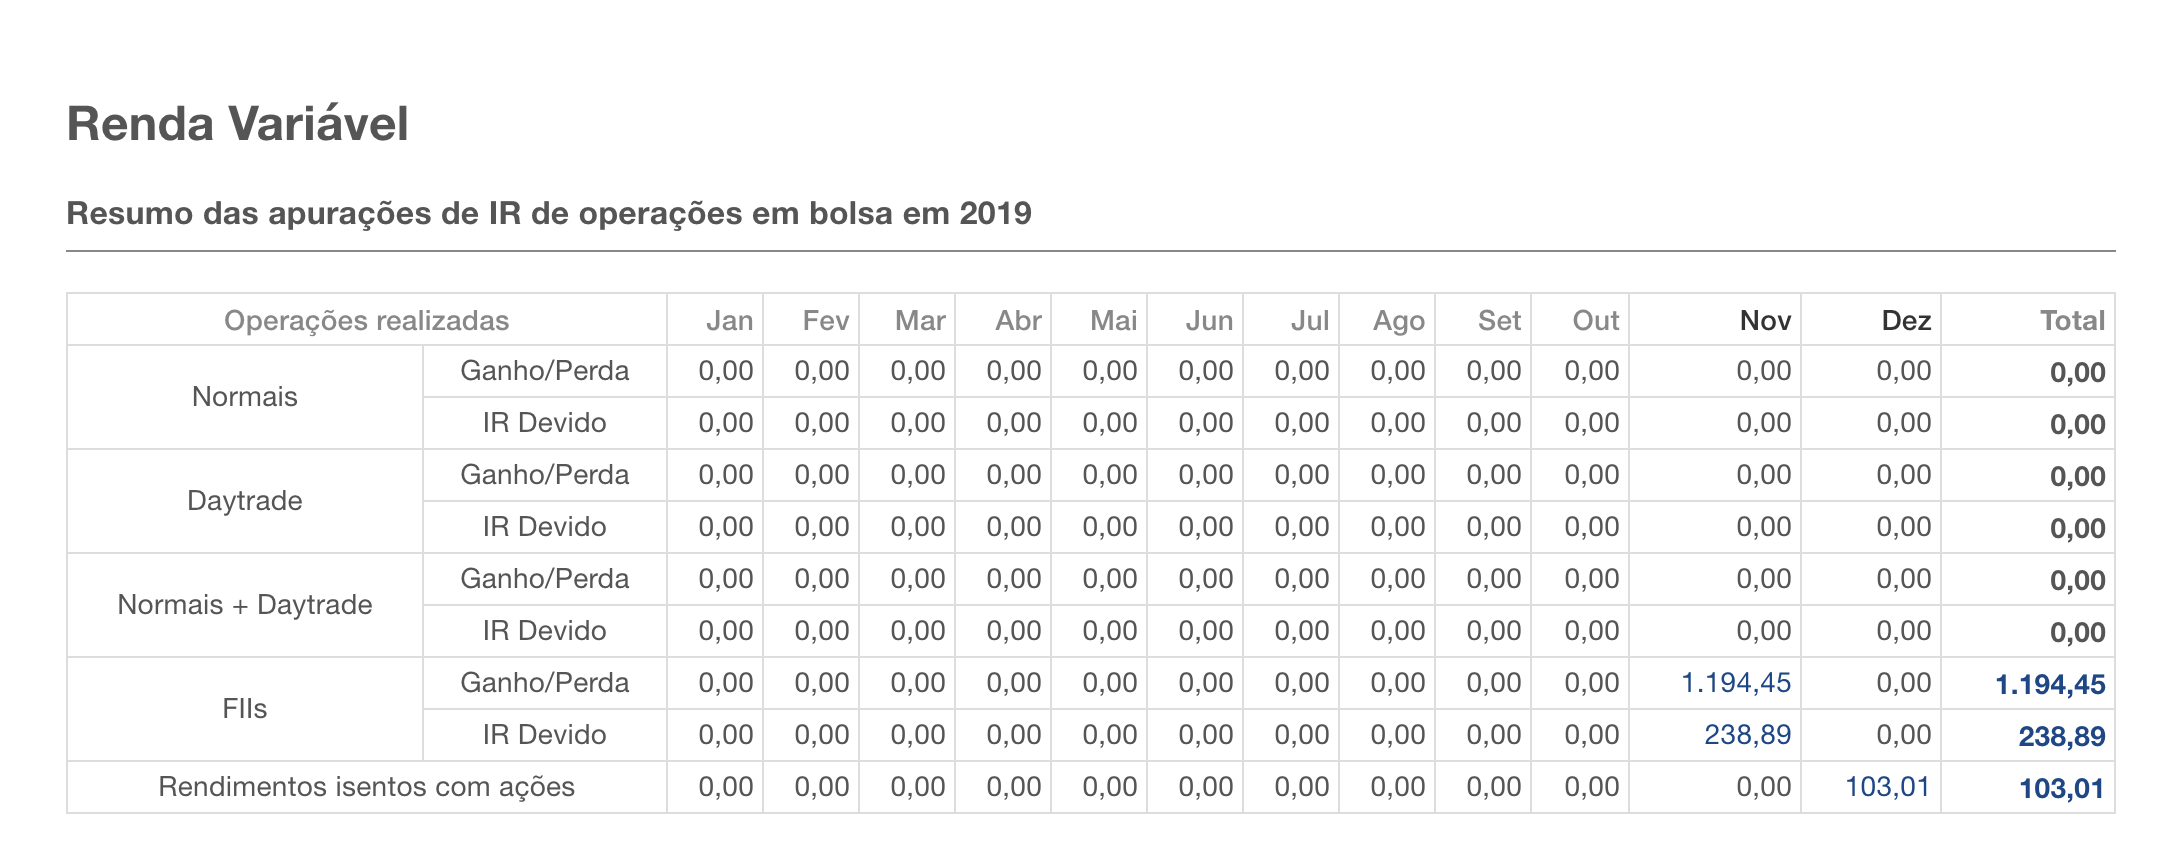Screen dimensions: 2176x854
Task: Click the bold 103,01 value in Total column
Action: click(2061, 789)
